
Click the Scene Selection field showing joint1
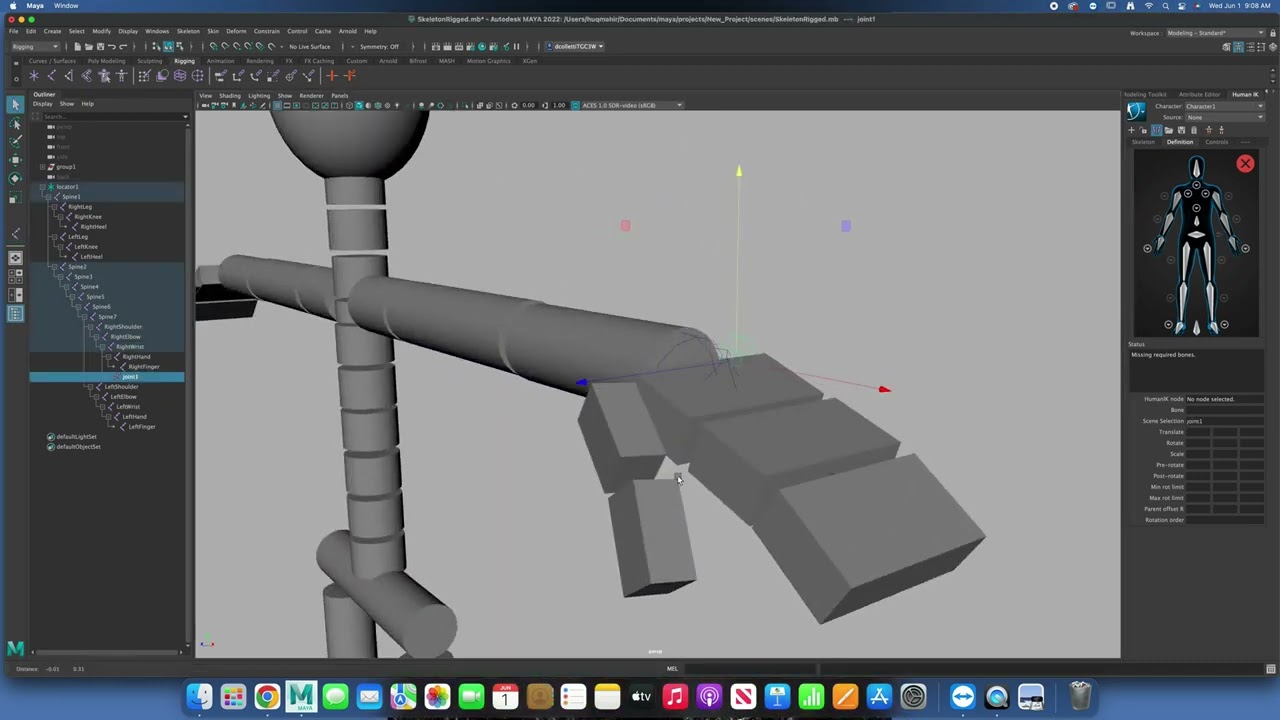click(1225, 421)
